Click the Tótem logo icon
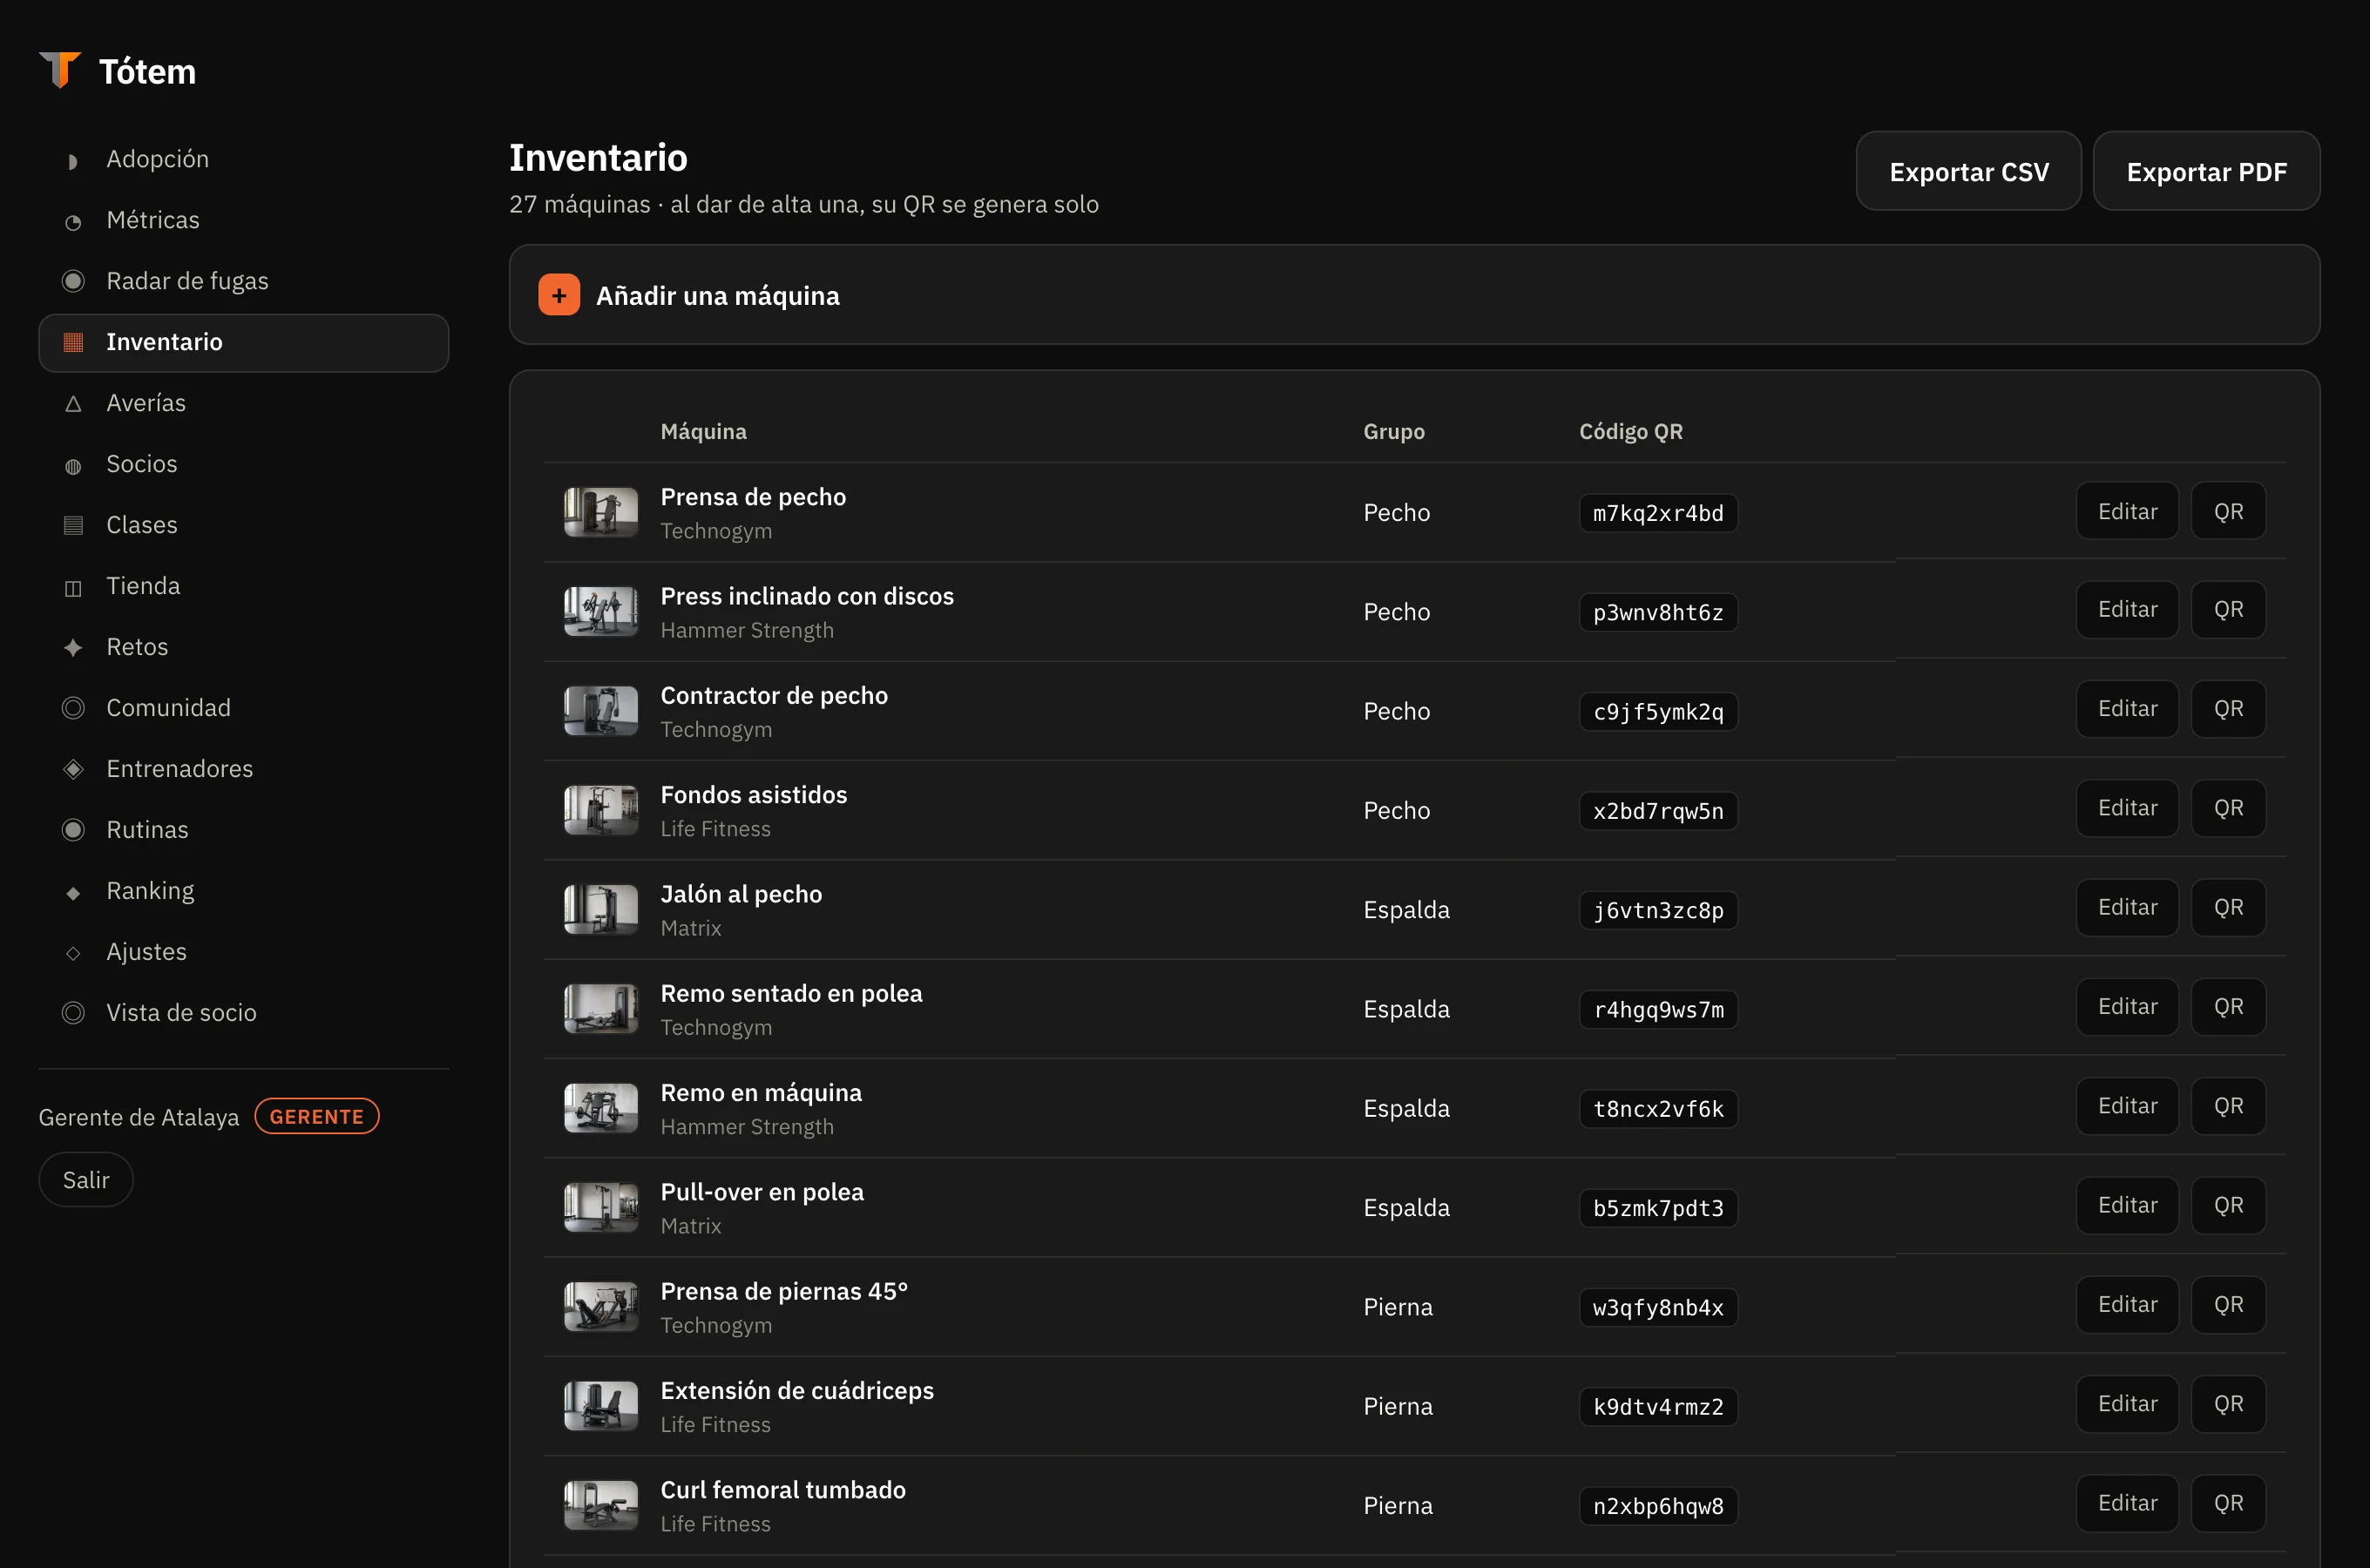This screenshot has width=2370, height=1568. pyautogui.click(x=60, y=70)
